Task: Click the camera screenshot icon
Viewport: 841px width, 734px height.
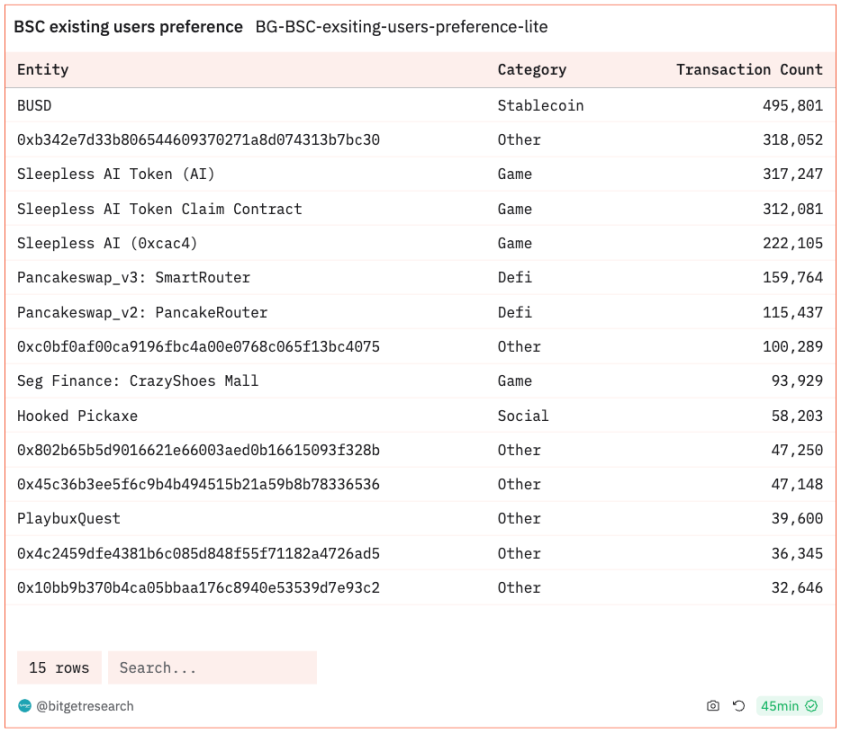Action: point(713,706)
